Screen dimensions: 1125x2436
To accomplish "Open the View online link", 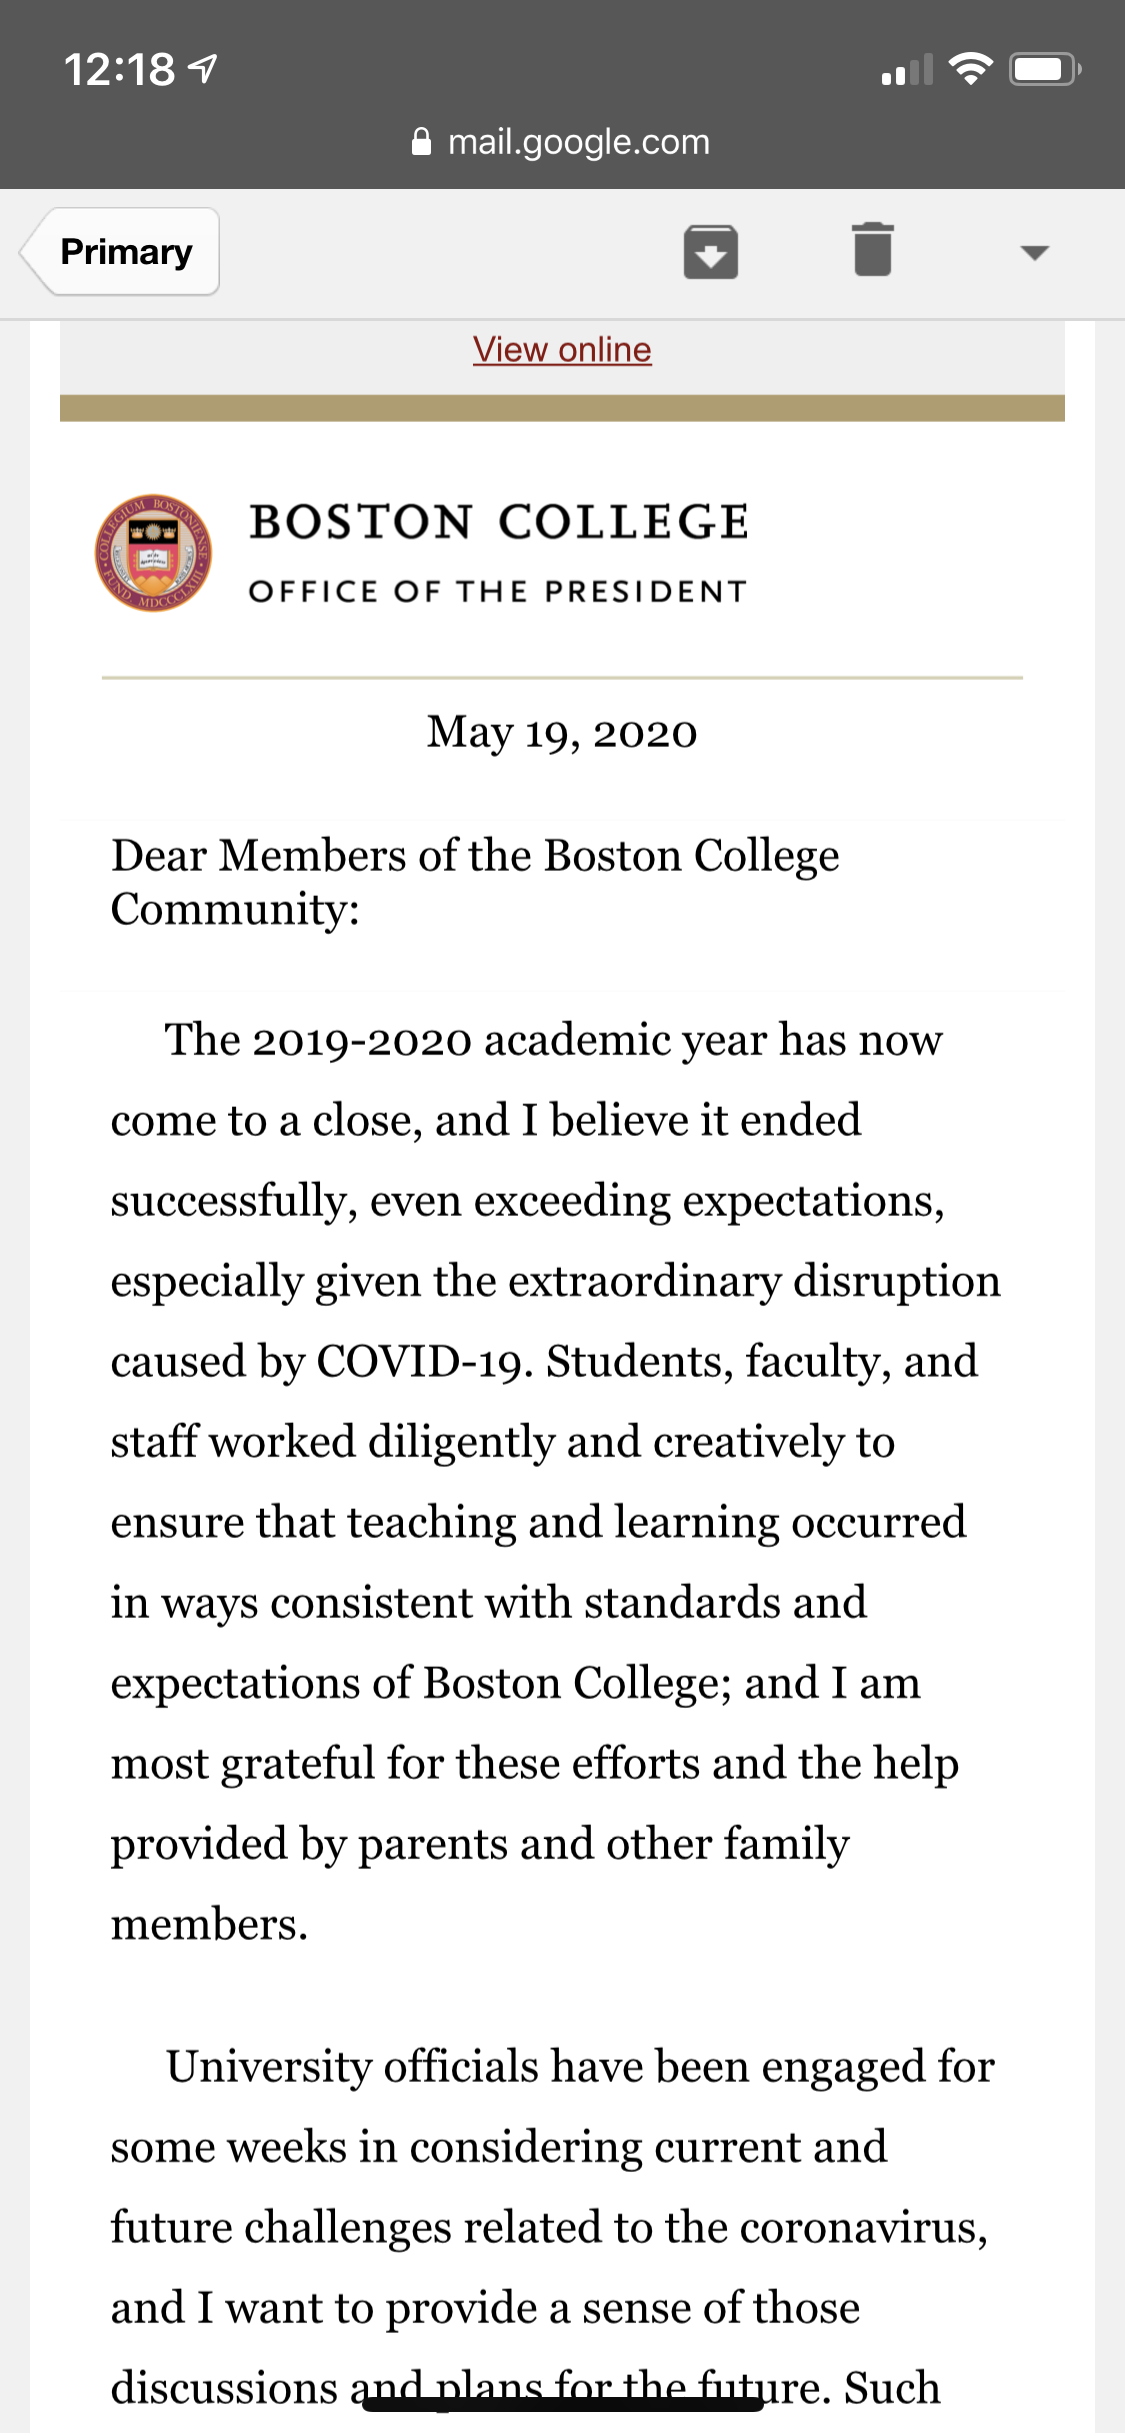I will [x=562, y=350].
